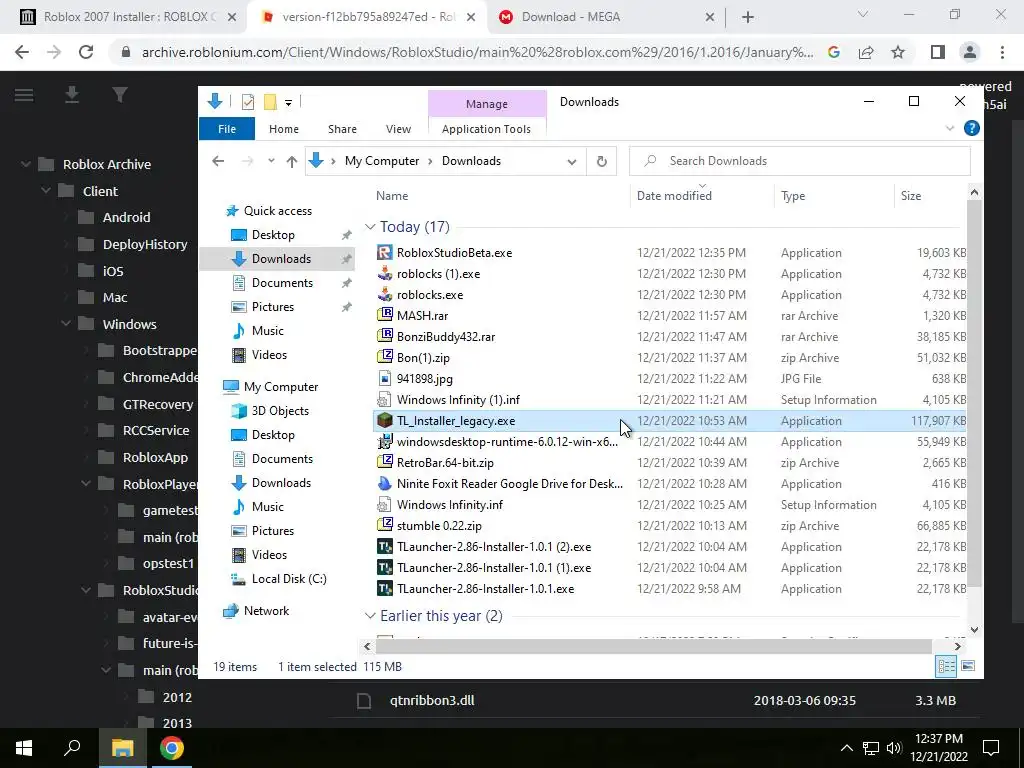This screenshot has height=768, width=1024.
Task: Collapse the Today (17) group
Action: coord(370,227)
